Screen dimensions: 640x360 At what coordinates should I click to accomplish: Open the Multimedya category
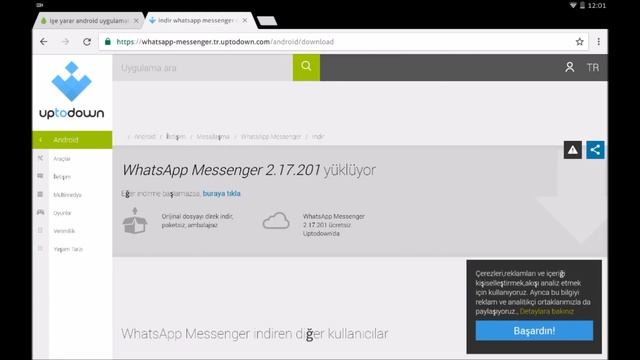click(67, 195)
